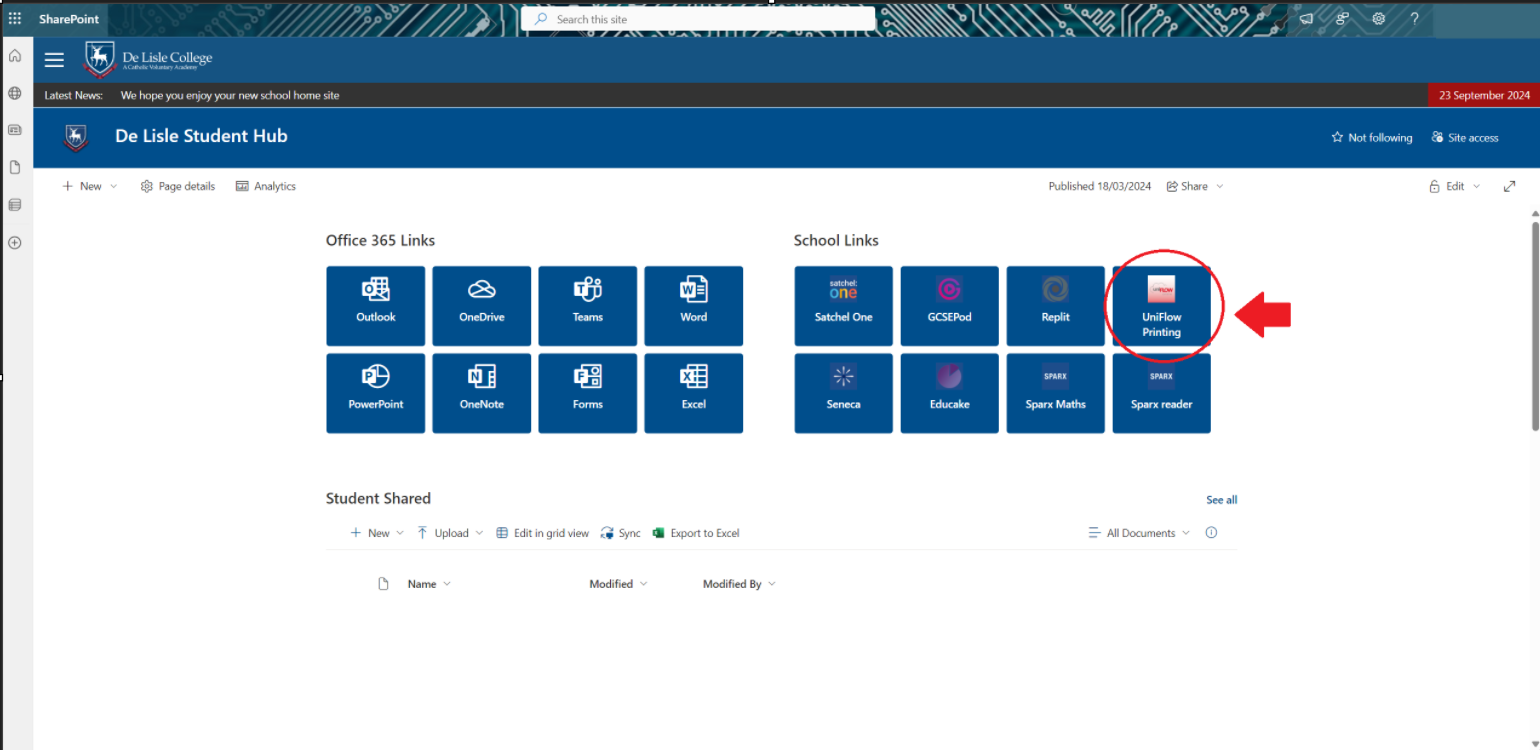Open the settings gear in top bar

1378,19
